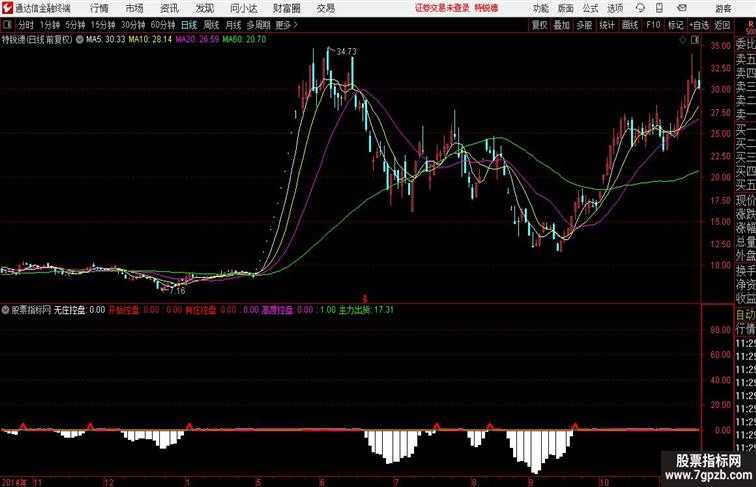This screenshot has width=756, height=487.
Task: Open the 市场 menu
Action: pos(135,8)
